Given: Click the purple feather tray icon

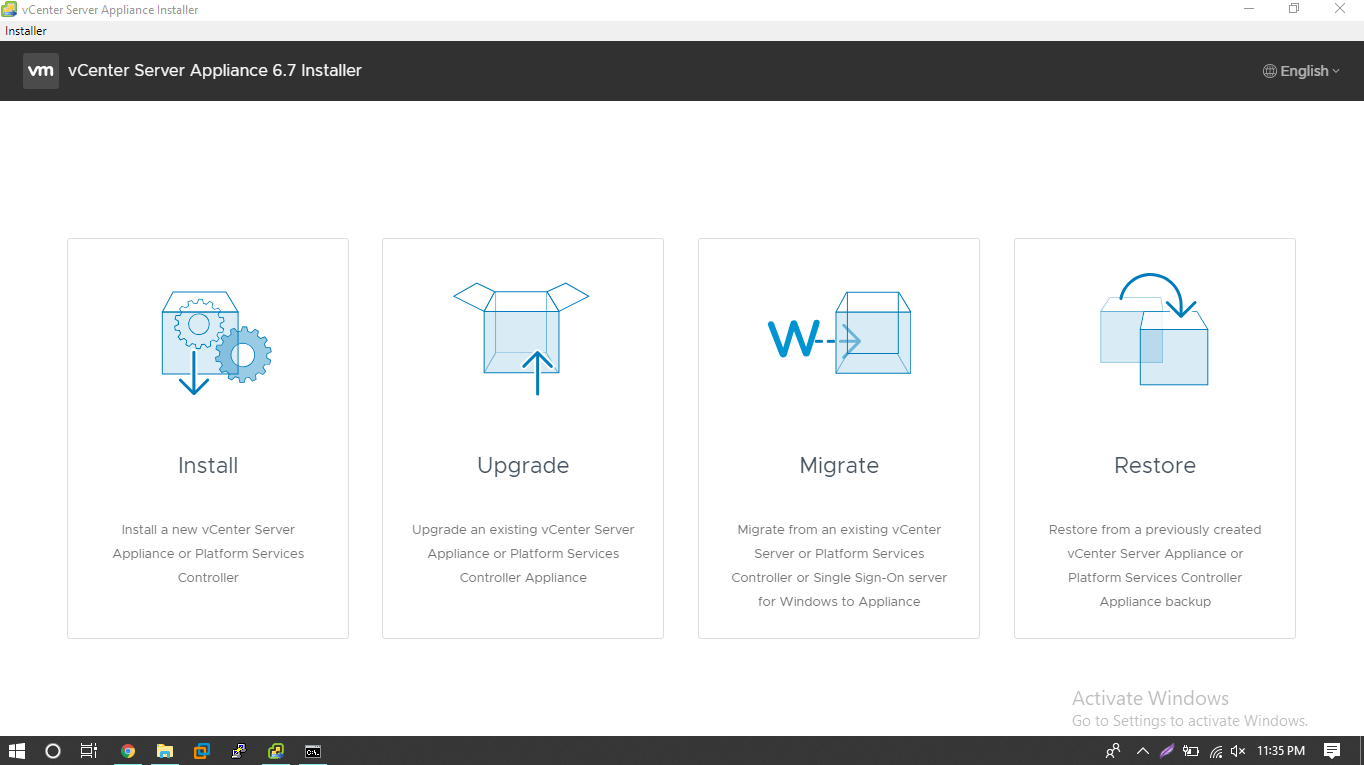Looking at the screenshot, I should click(x=1167, y=751).
